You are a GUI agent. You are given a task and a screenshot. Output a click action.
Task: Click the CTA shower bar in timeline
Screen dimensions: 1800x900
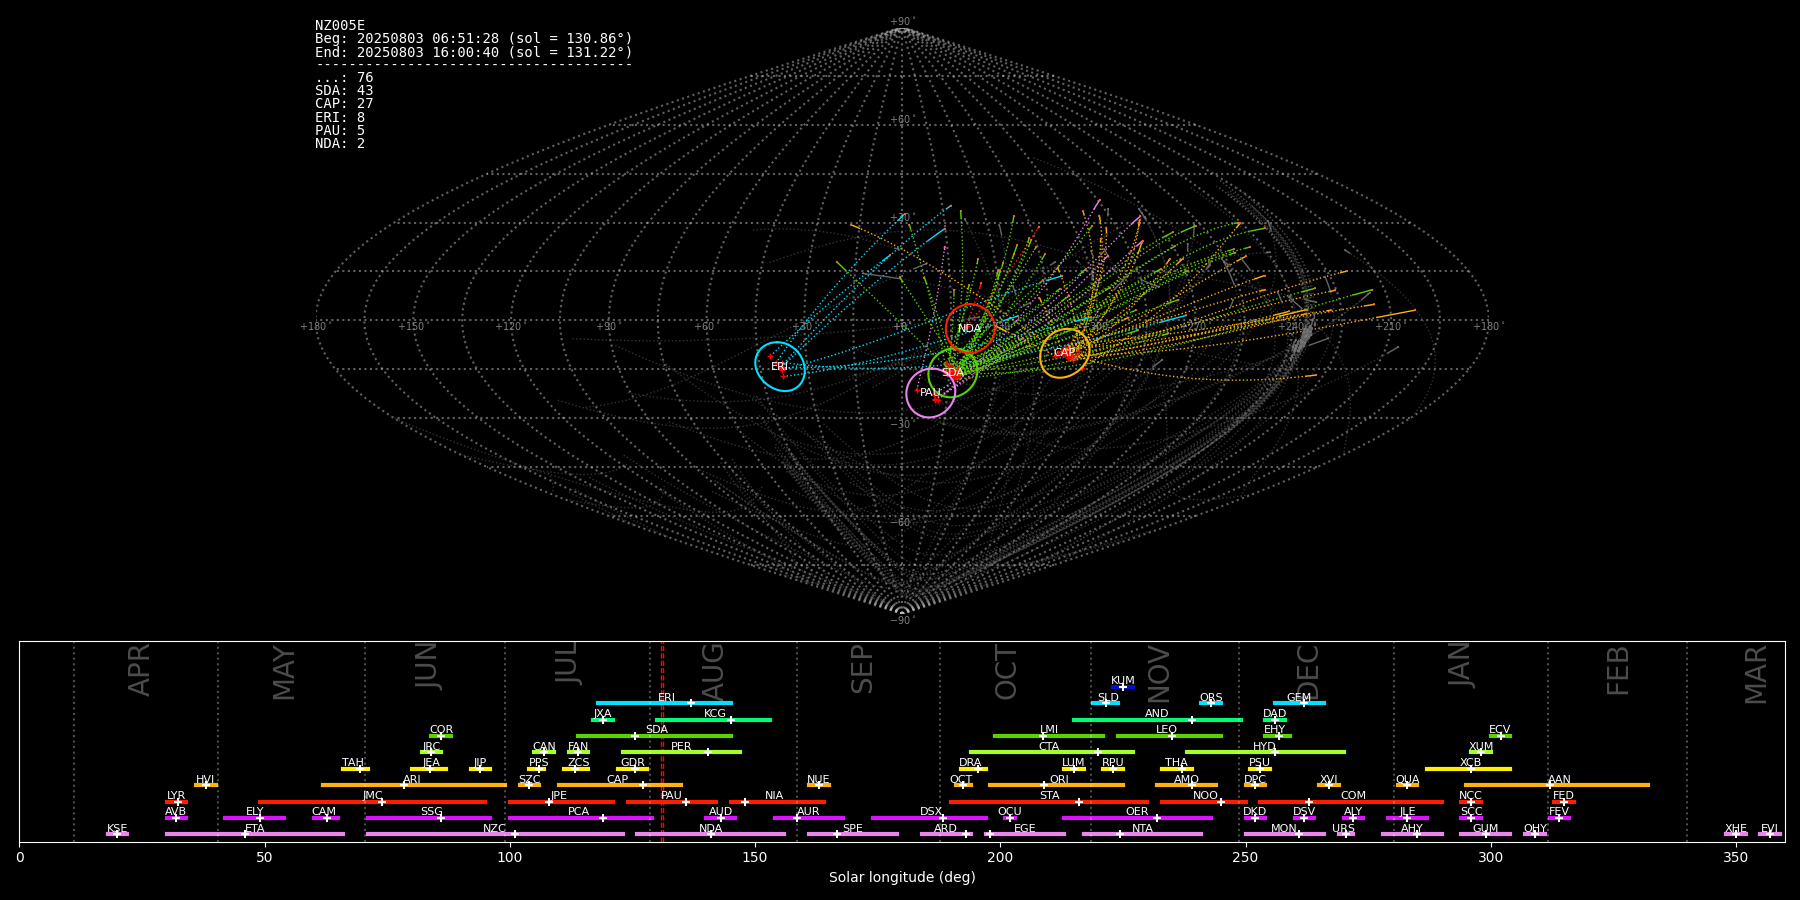click(x=1052, y=752)
